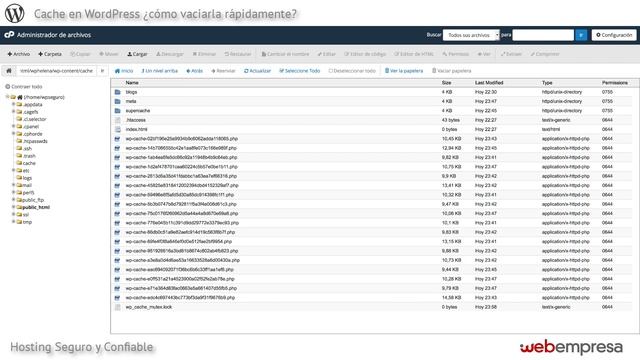
Task: Click the .htaccess file icon
Action: point(118,120)
